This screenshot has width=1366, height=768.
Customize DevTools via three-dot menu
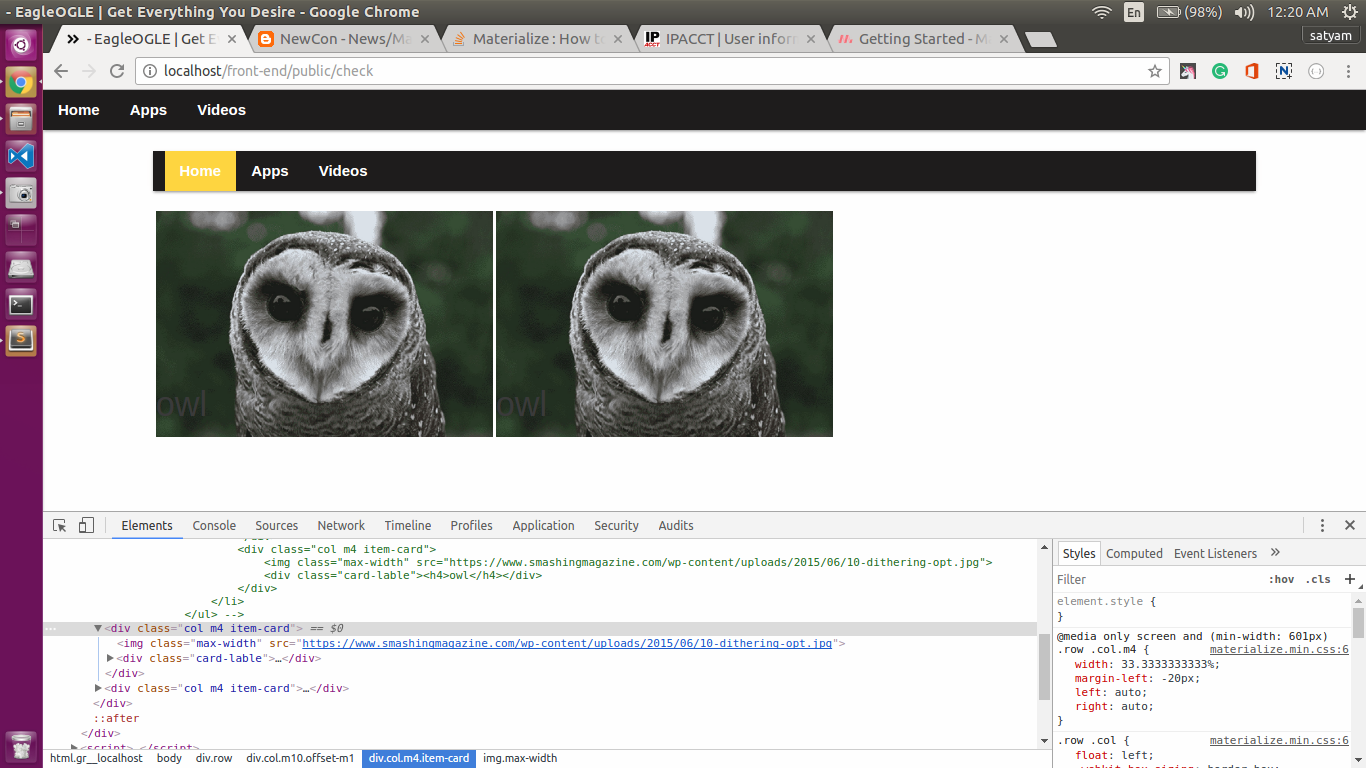coord(1322,525)
